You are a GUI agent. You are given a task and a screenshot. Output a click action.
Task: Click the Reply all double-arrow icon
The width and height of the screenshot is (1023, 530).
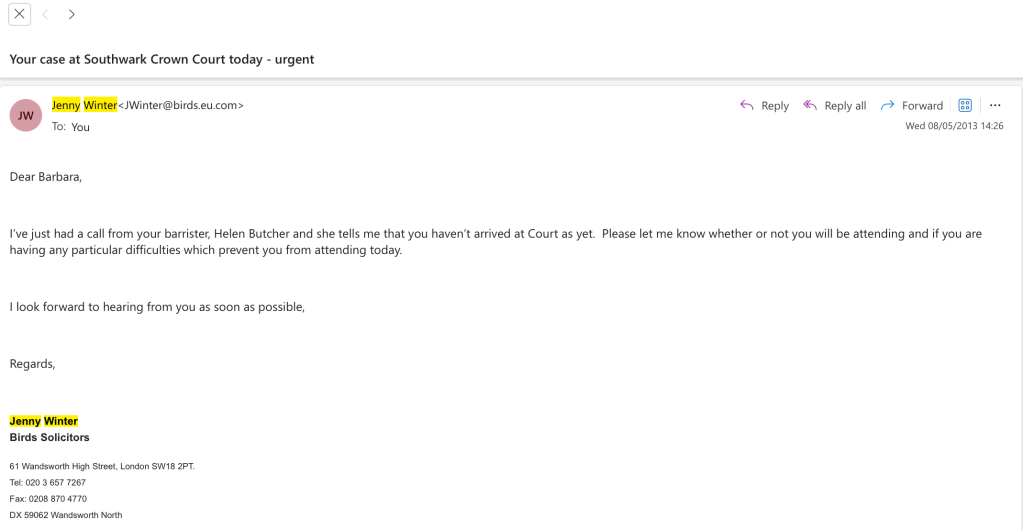[810, 105]
